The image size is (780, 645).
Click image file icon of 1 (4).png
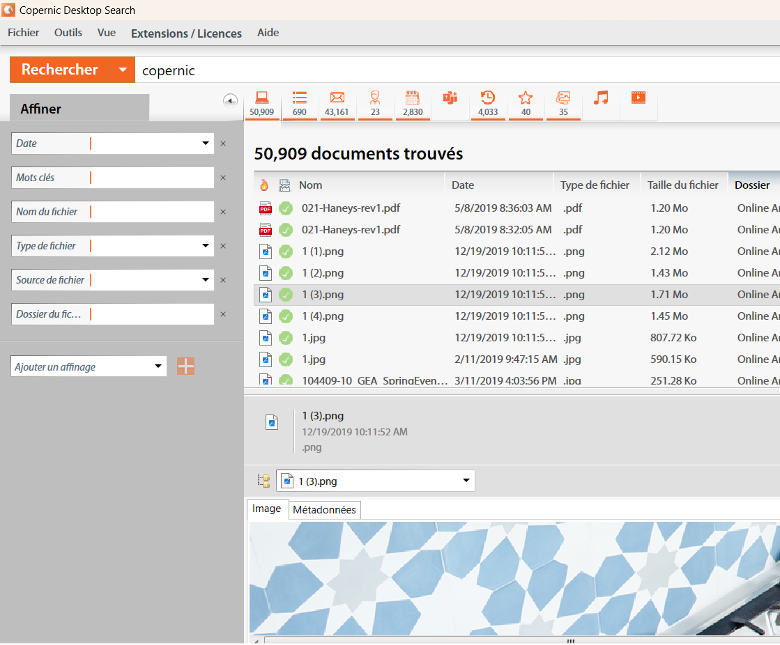tap(266, 316)
